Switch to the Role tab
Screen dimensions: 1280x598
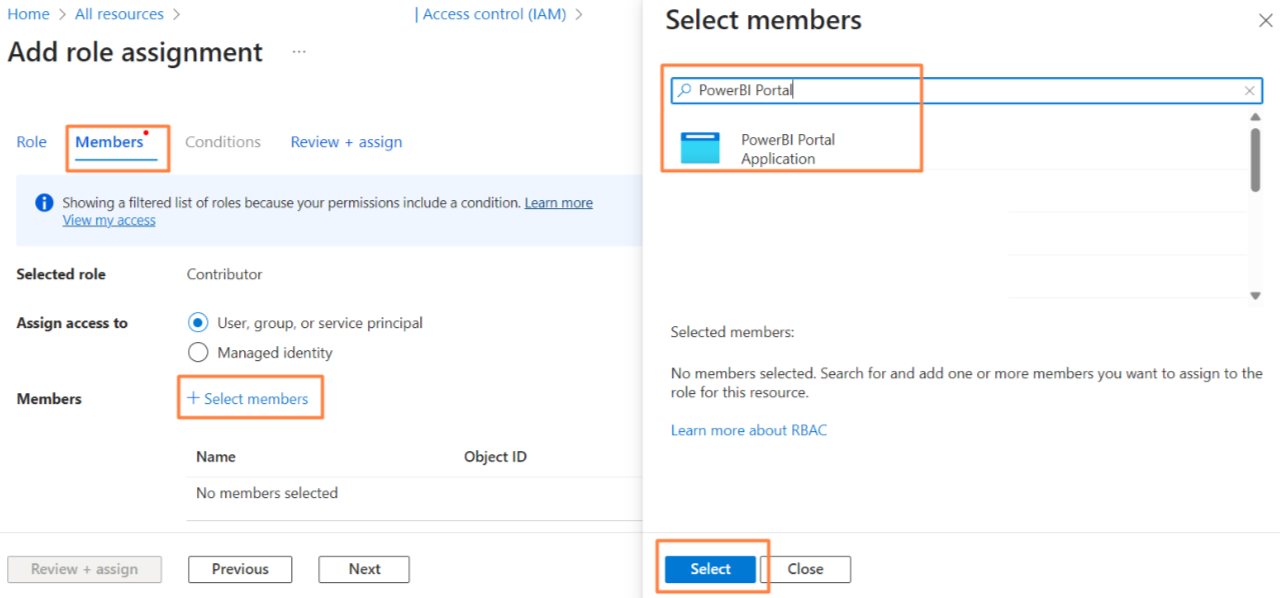tap(31, 142)
